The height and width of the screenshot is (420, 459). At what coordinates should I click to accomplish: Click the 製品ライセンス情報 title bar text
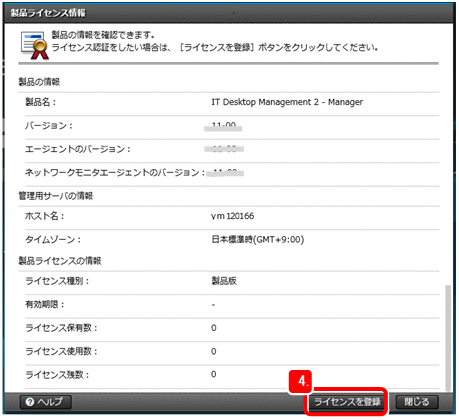pyautogui.click(x=48, y=13)
